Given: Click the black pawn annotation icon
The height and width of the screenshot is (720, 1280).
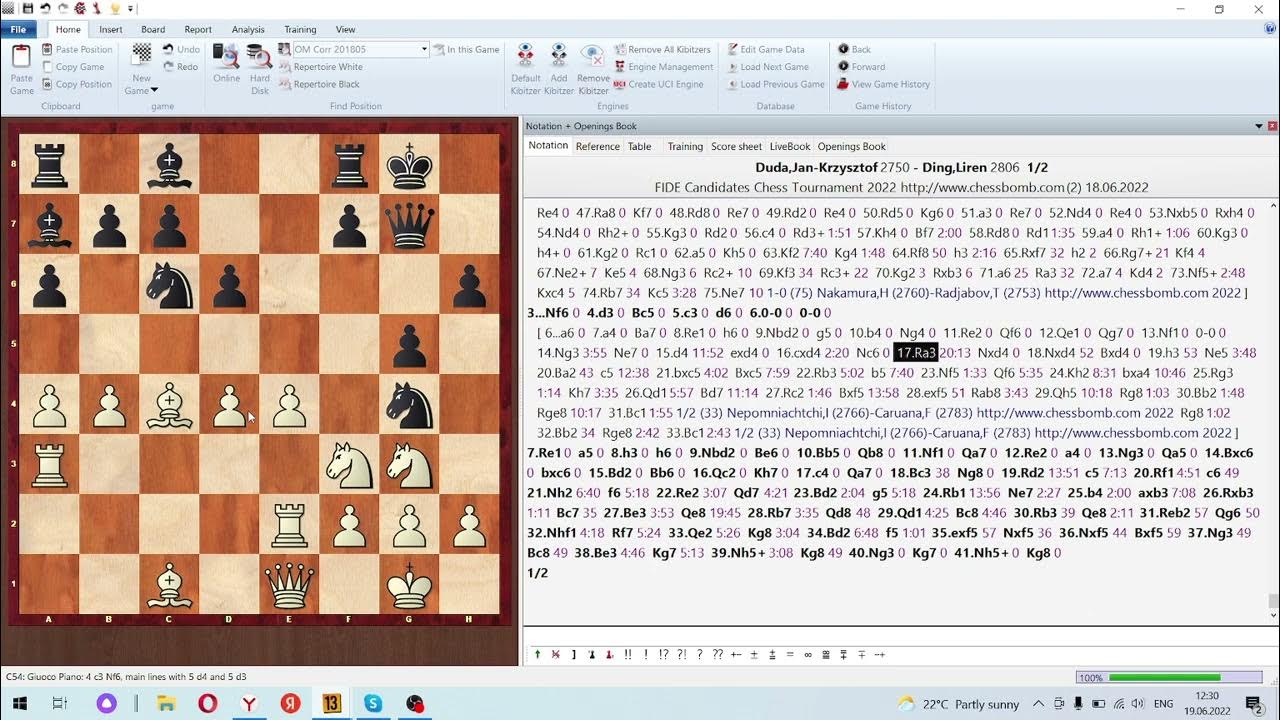Looking at the screenshot, I should click(592, 654).
